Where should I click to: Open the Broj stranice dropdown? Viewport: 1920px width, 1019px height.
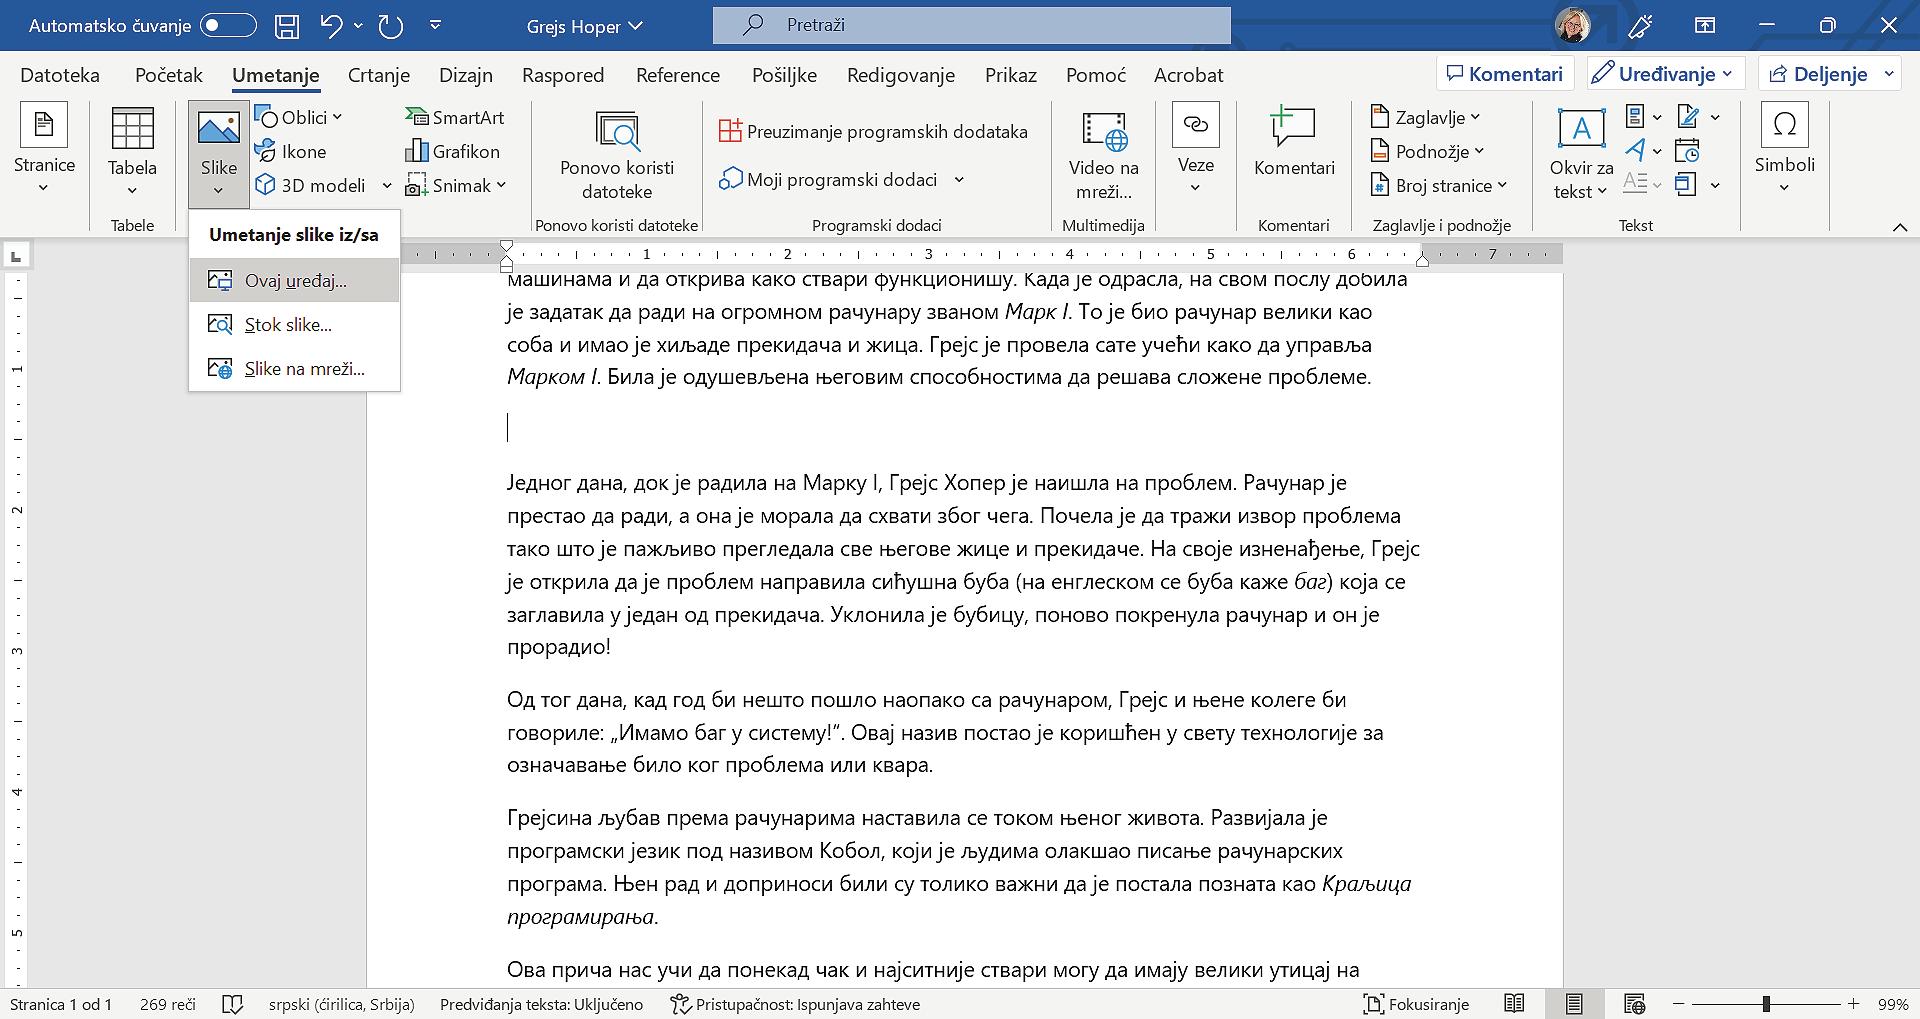1438,185
